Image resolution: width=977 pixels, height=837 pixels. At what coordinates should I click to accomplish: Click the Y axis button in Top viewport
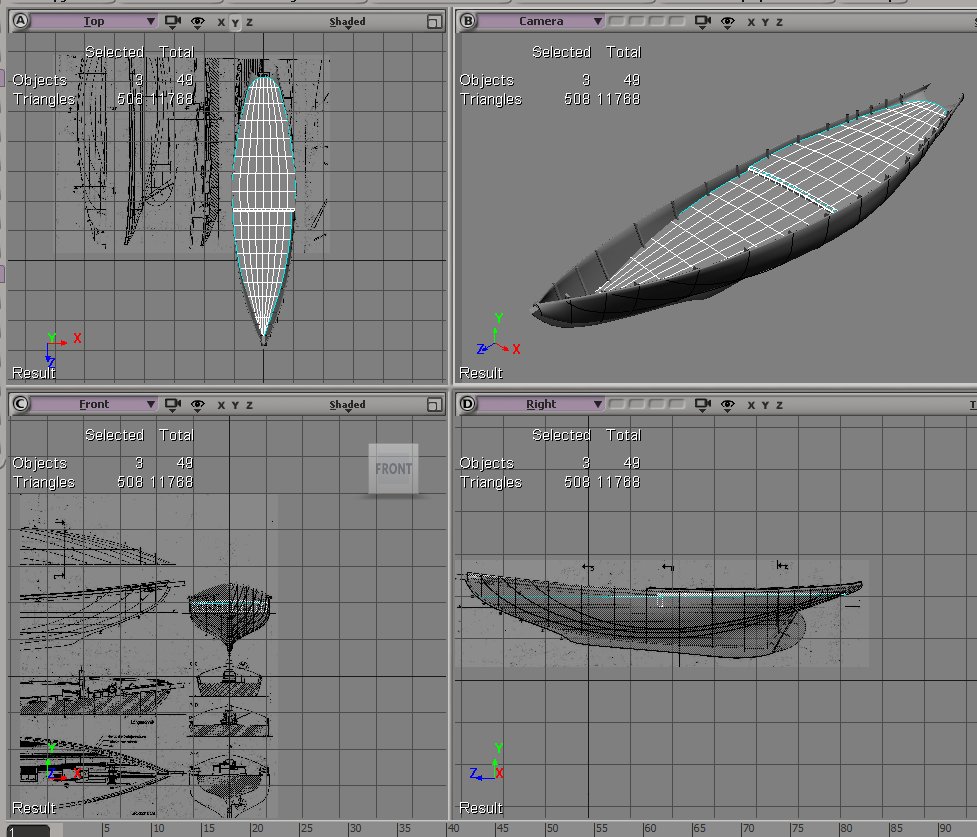coord(235,21)
